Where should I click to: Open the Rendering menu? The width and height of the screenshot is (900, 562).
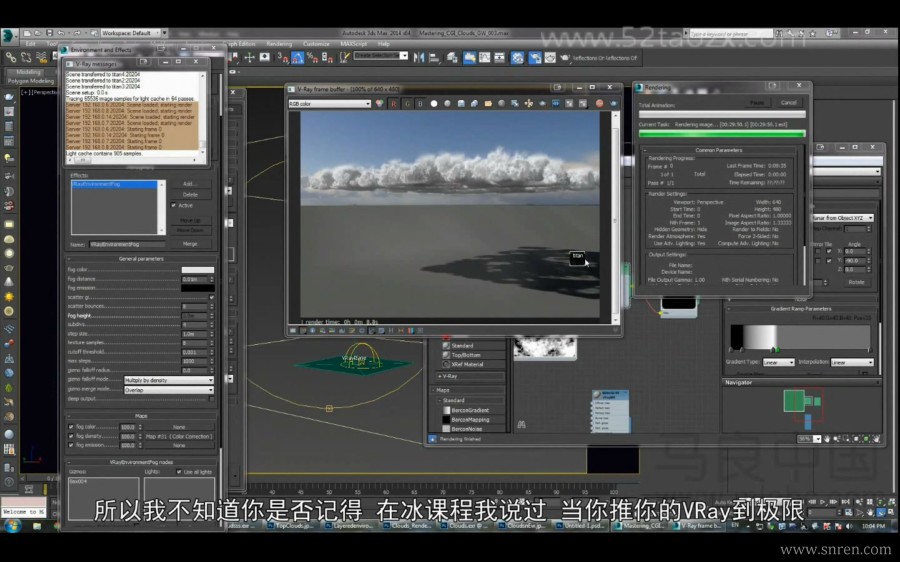(x=280, y=44)
